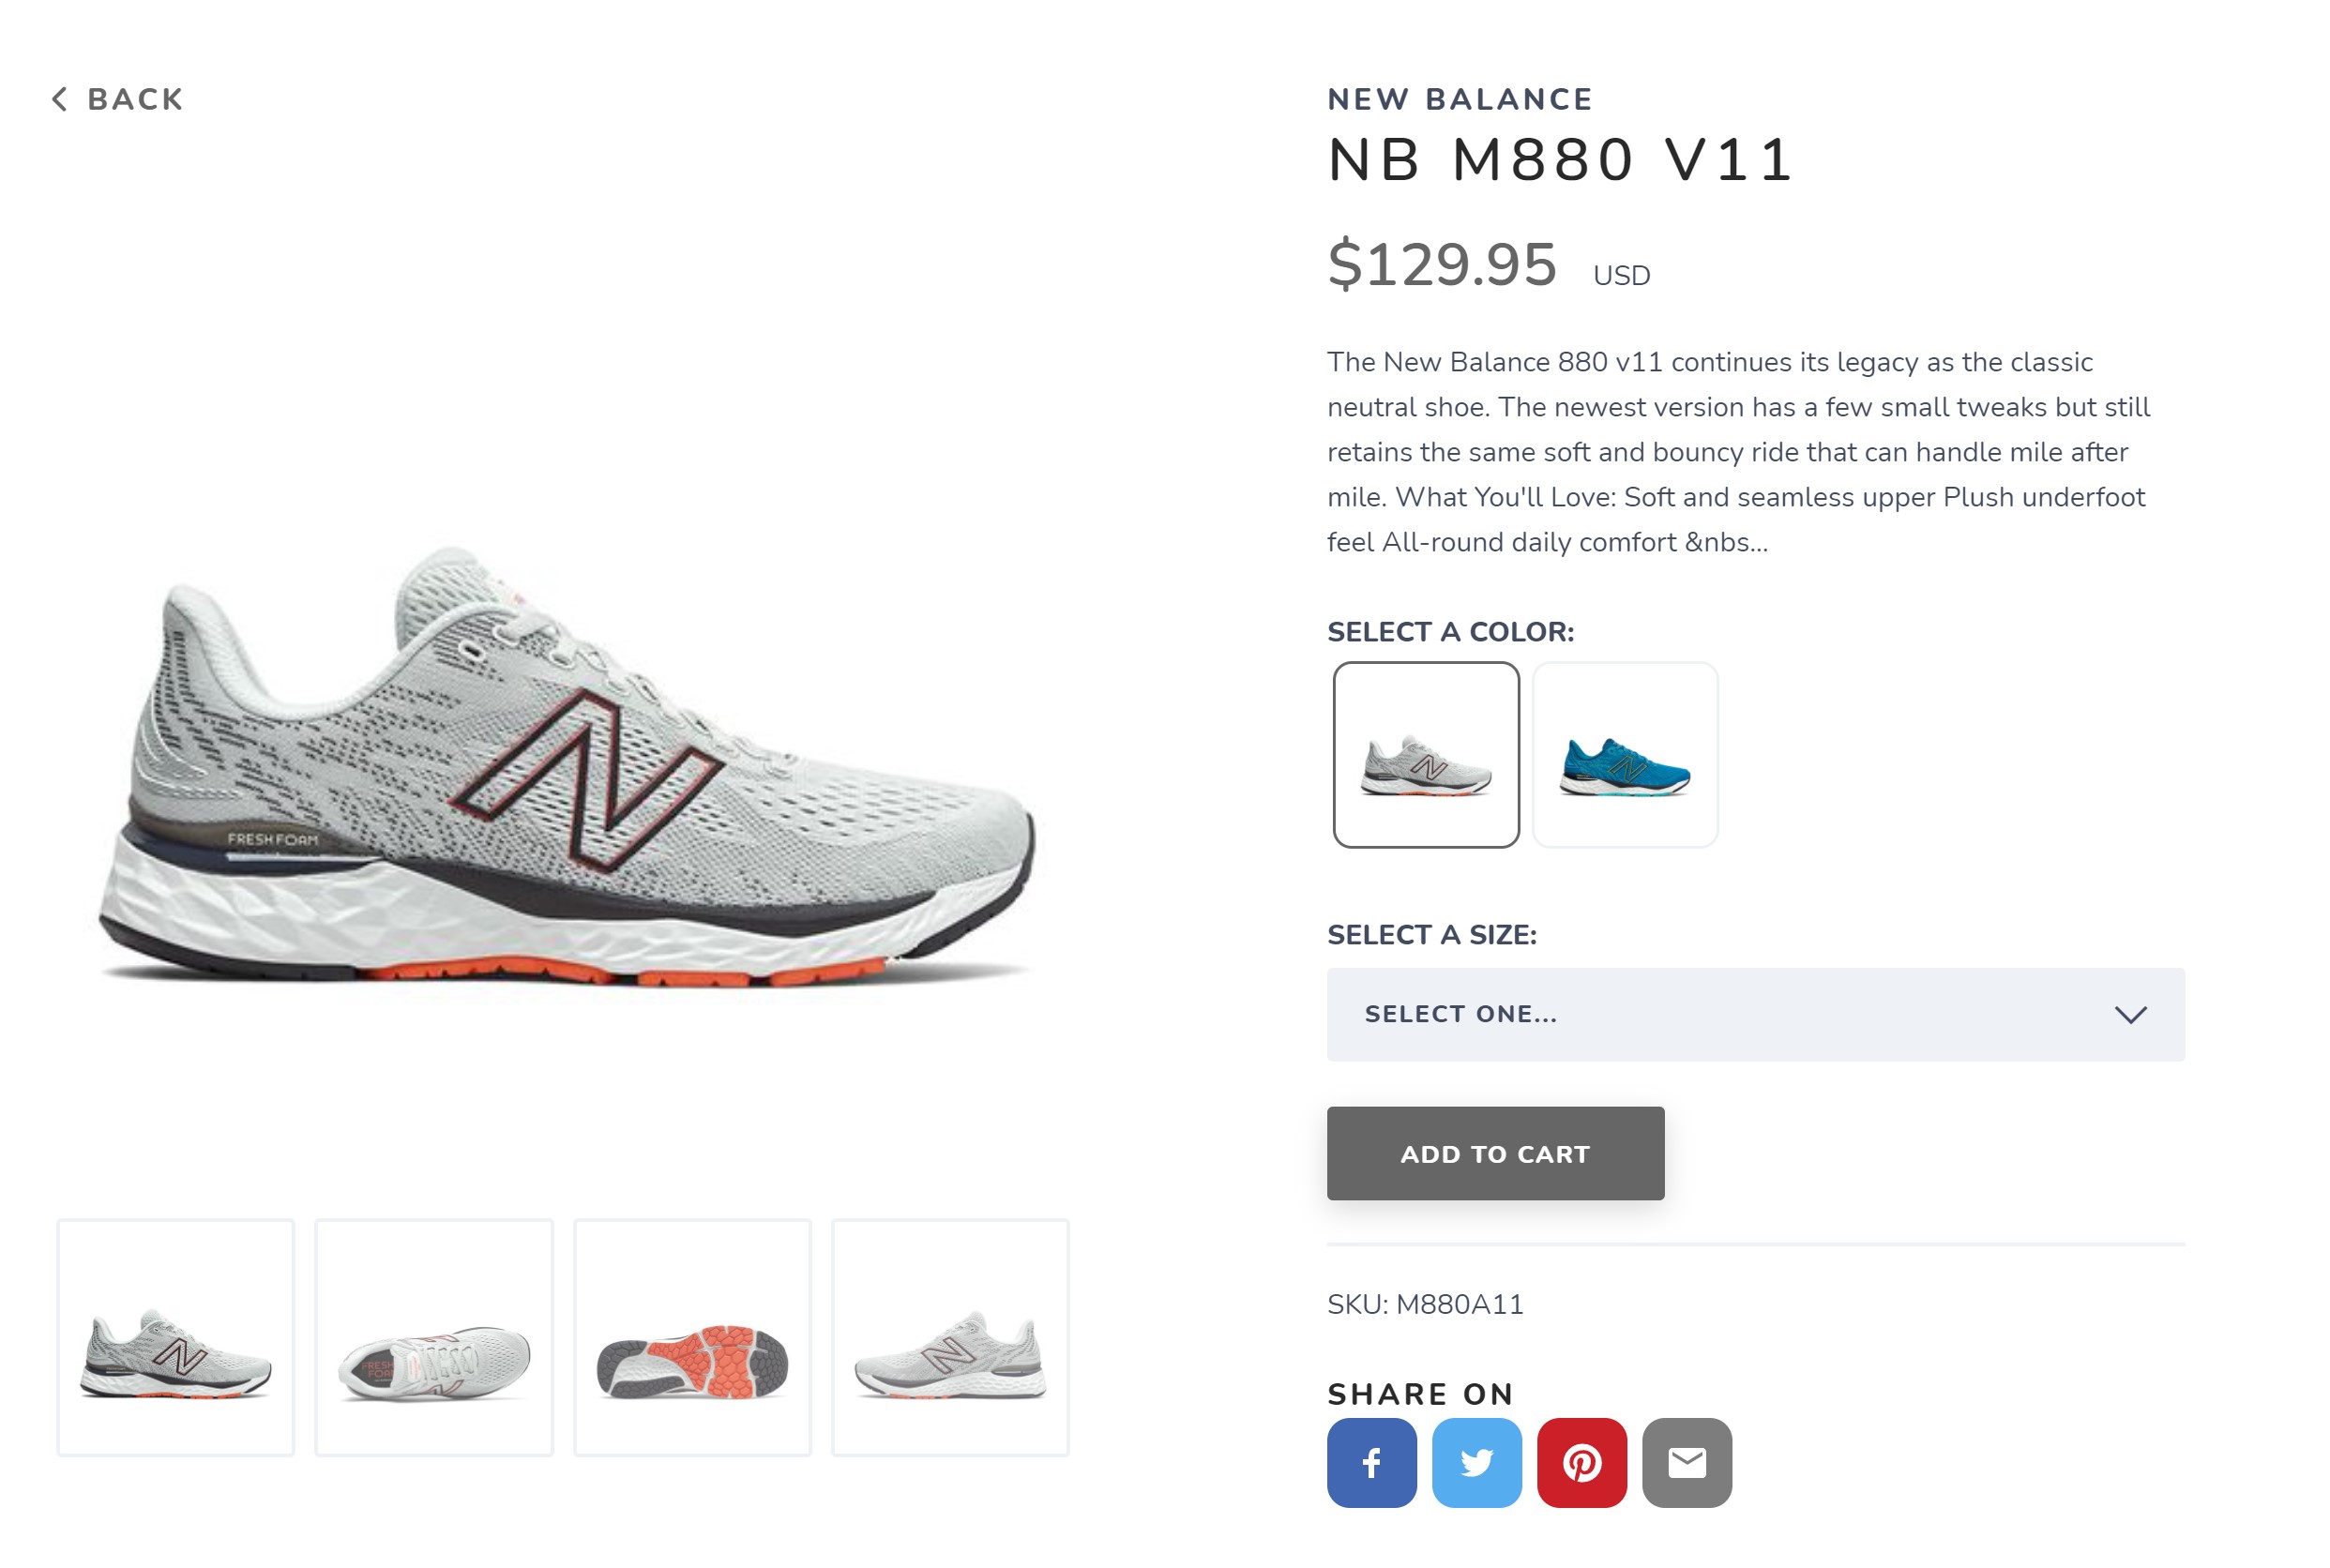2330x1568 pixels.
Task: Share the product via email icon
Action: point(1686,1462)
